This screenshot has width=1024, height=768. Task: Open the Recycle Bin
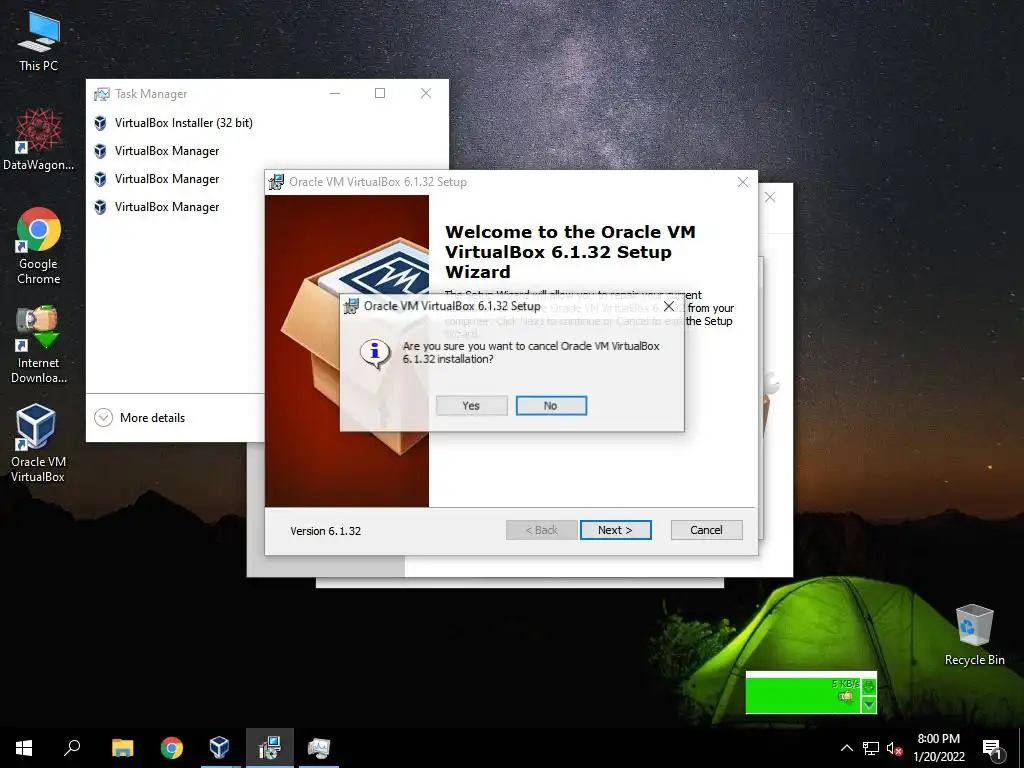[974, 635]
